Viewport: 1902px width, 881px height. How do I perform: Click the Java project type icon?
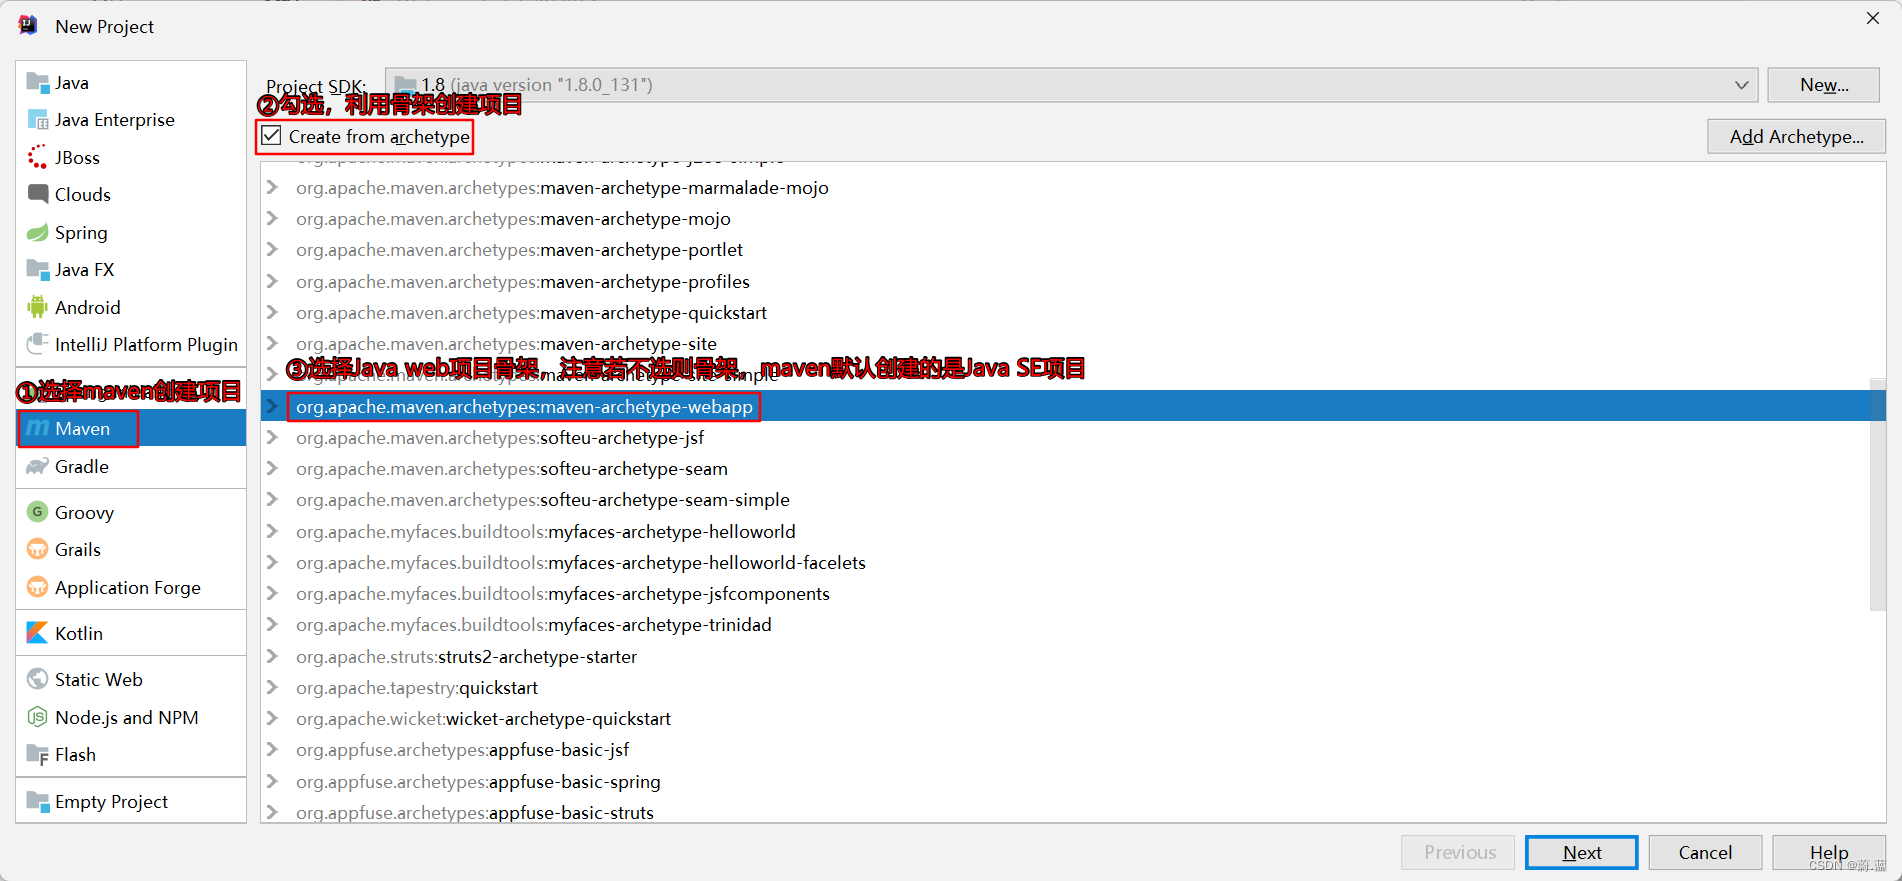(38, 82)
